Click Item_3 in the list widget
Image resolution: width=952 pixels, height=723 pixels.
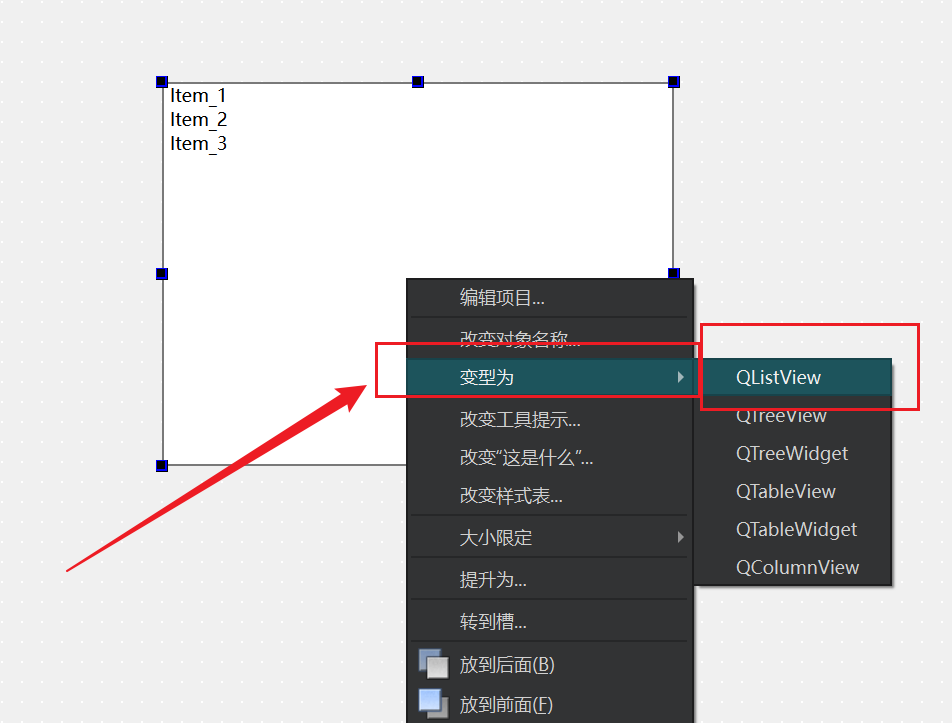click(198, 144)
